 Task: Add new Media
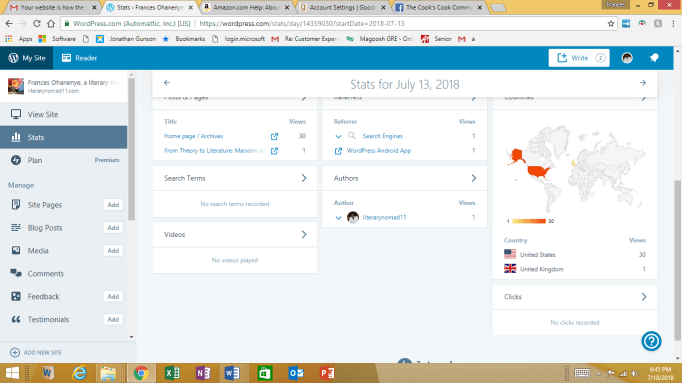(x=113, y=250)
